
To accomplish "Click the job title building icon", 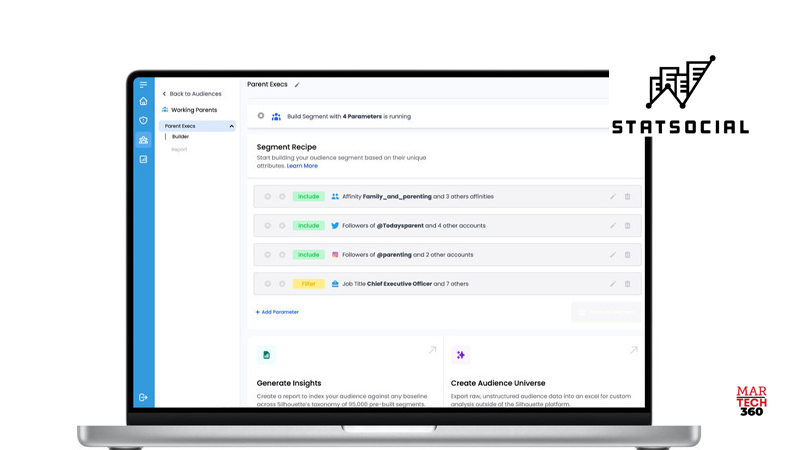I will pos(335,284).
